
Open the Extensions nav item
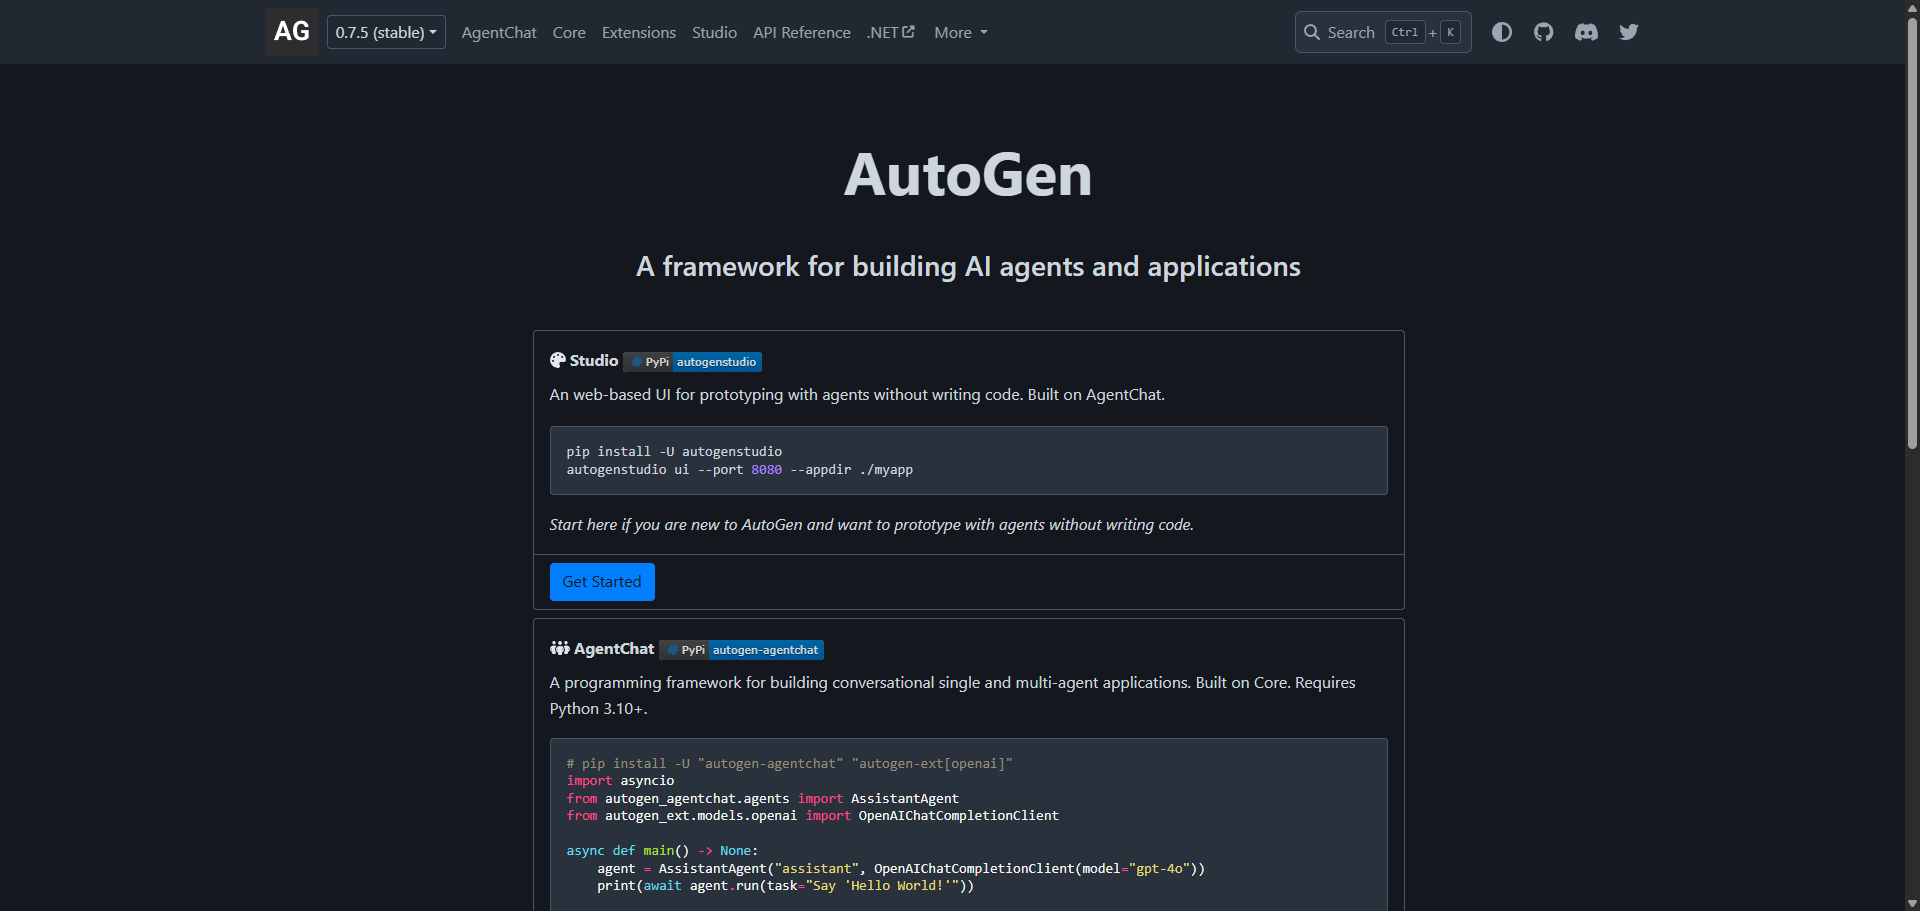pyautogui.click(x=638, y=33)
